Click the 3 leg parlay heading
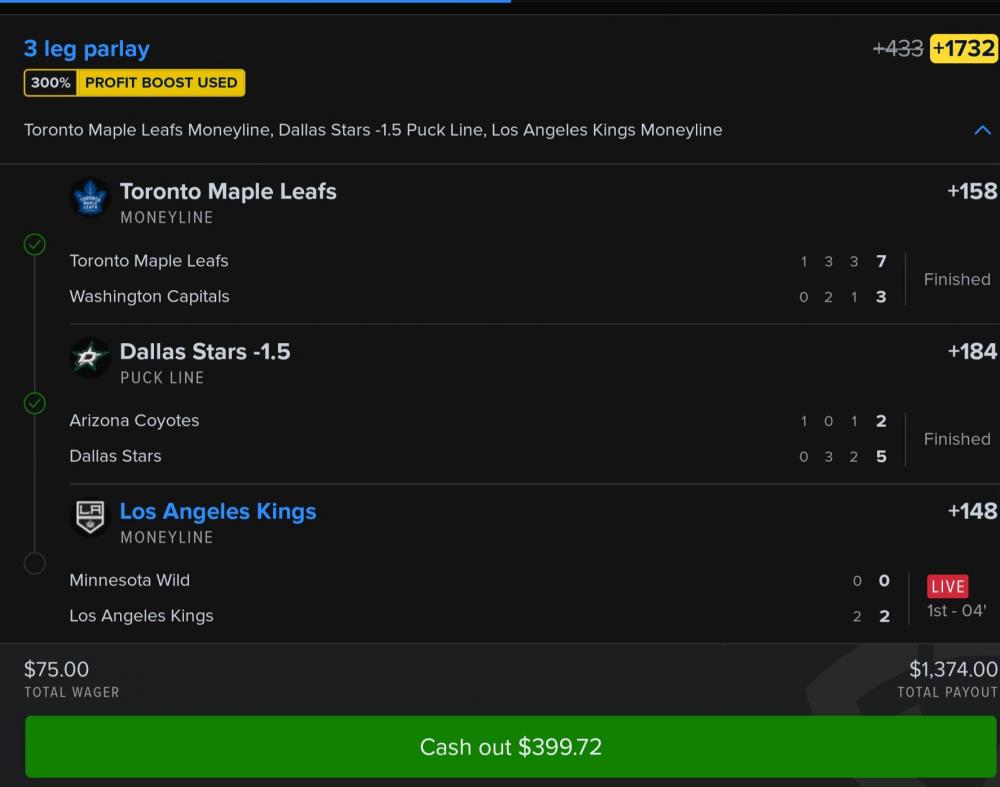 tap(86, 48)
